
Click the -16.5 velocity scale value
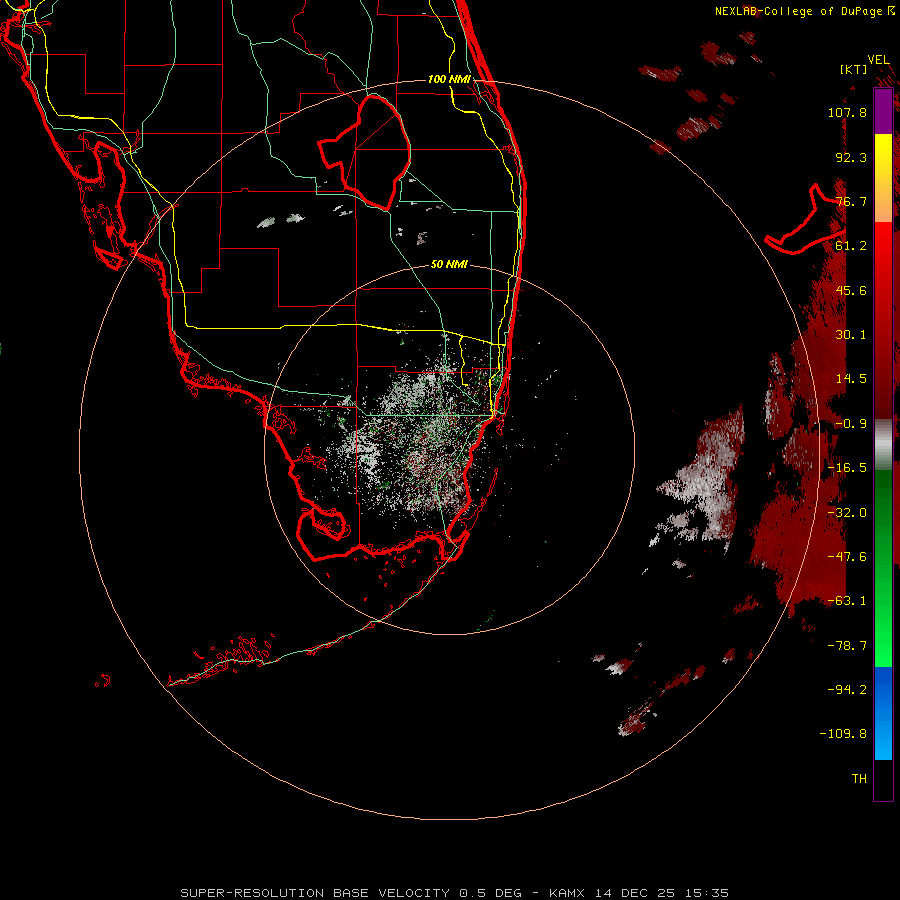pos(847,468)
